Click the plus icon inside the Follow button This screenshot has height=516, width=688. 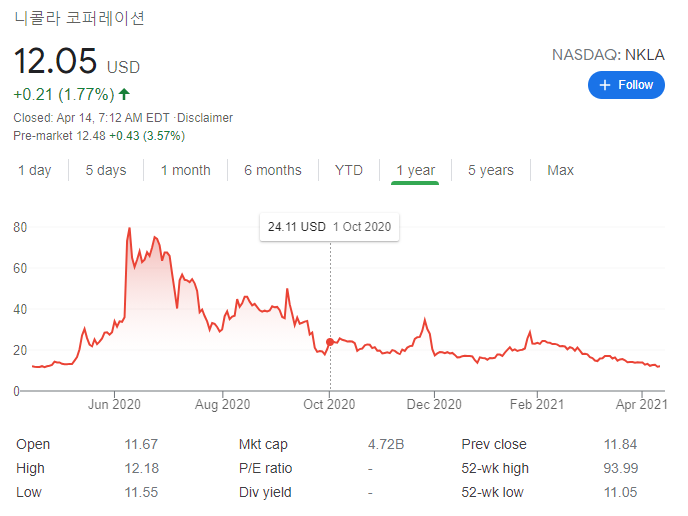(605, 85)
